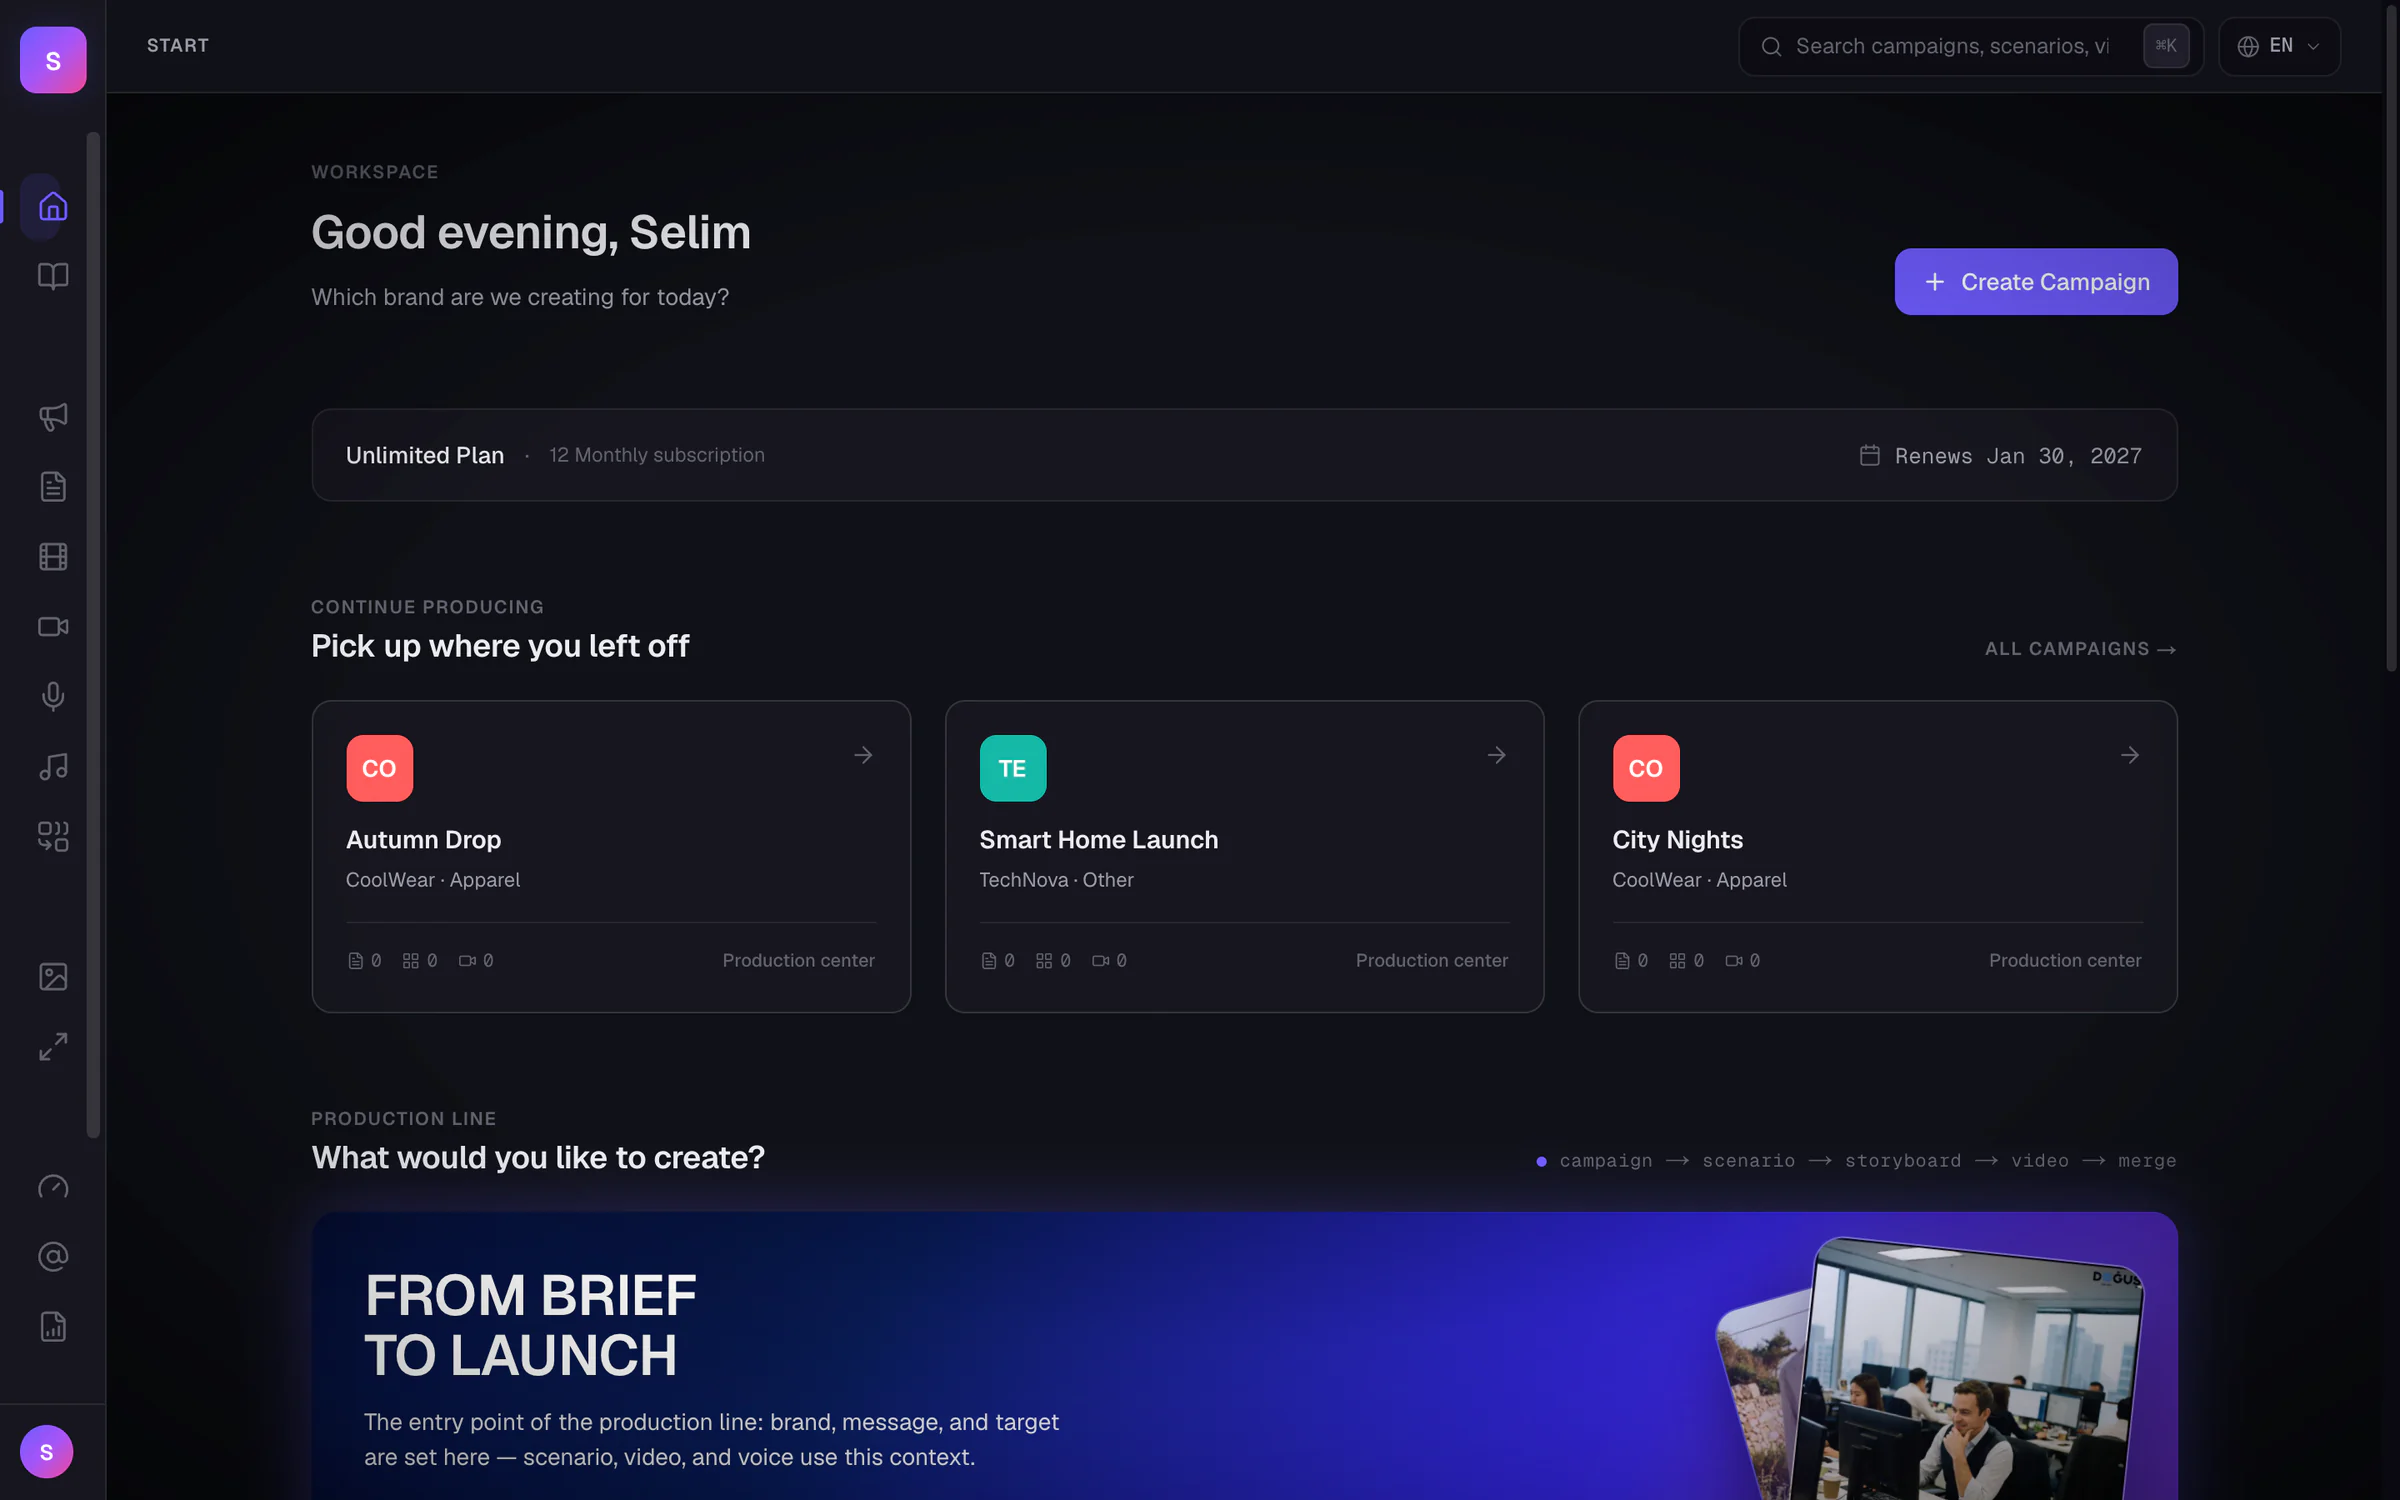Screen dimensions: 2400x1500
Task: Click the storyboard step in production line
Action: pos(1902,1161)
